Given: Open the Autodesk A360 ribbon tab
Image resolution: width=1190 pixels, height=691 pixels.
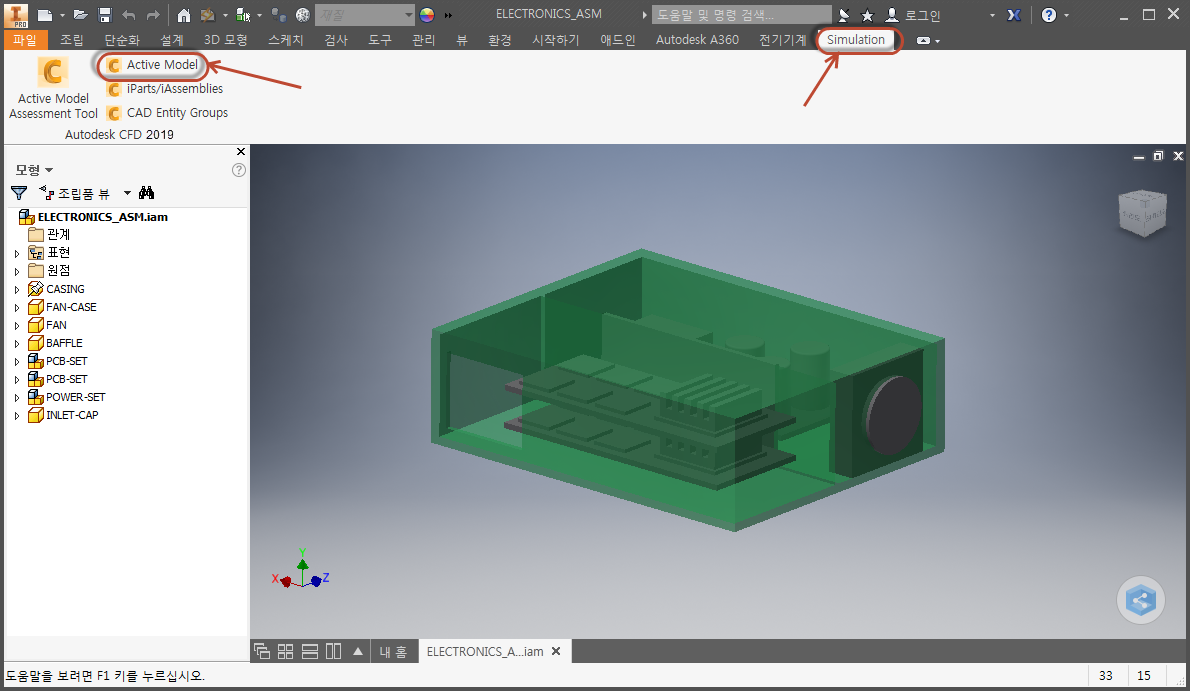Looking at the screenshot, I should point(697,39).
